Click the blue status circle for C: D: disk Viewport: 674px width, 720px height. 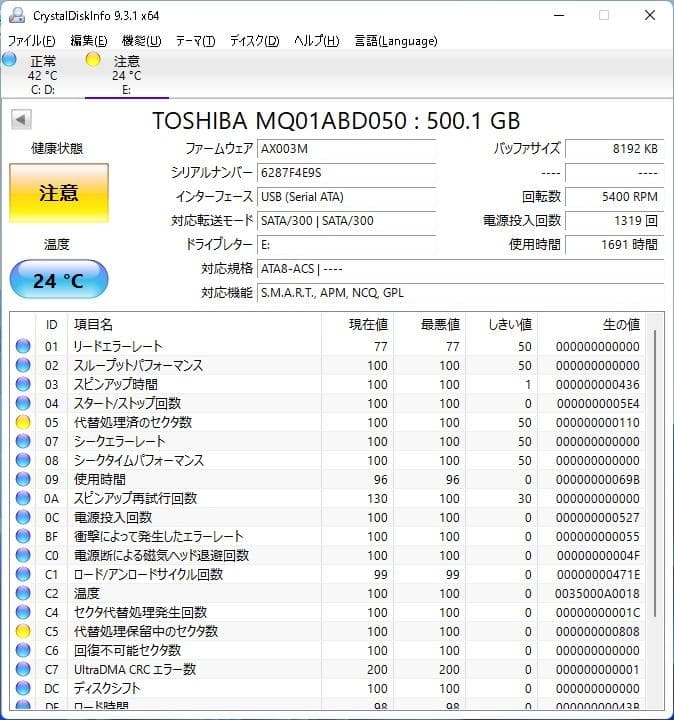(9, 60)
